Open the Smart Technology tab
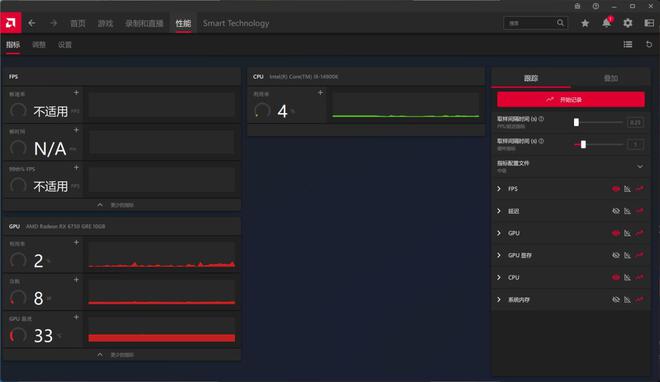Viewport: 660px width, 382px height. pyautogui.click(x=236, y=23)
